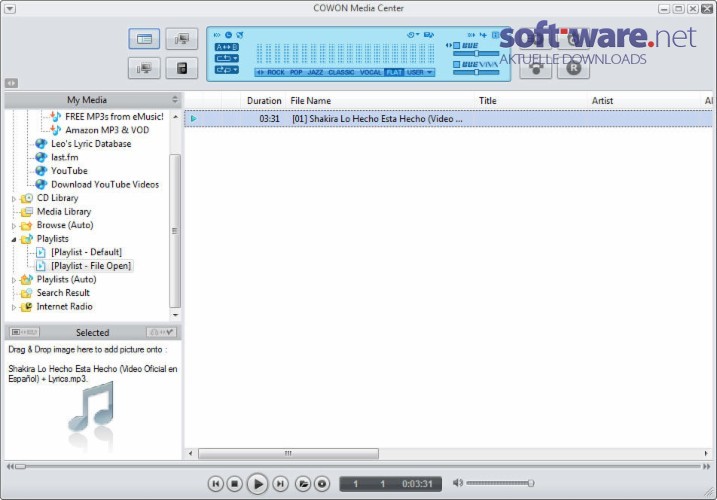Image resolution: width=717 pixels, height=500 pixels.
Task: Click the play indicator on first track row
Action: point(193,119)
